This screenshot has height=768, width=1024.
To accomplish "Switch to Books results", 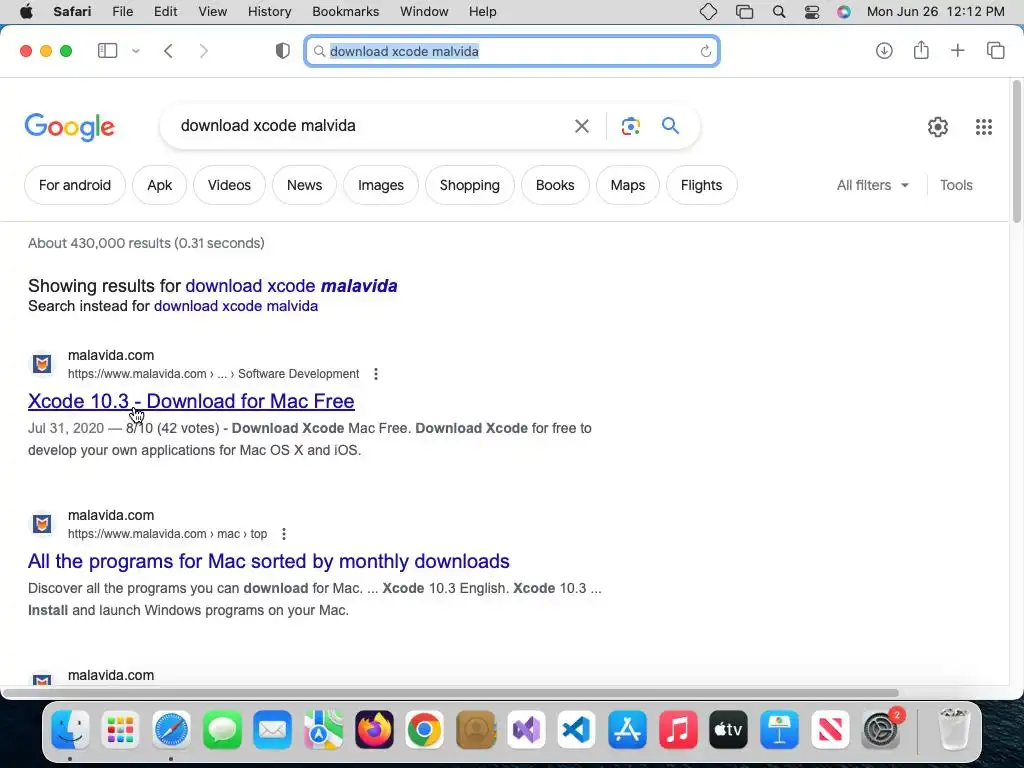I will tap(555, 185).
